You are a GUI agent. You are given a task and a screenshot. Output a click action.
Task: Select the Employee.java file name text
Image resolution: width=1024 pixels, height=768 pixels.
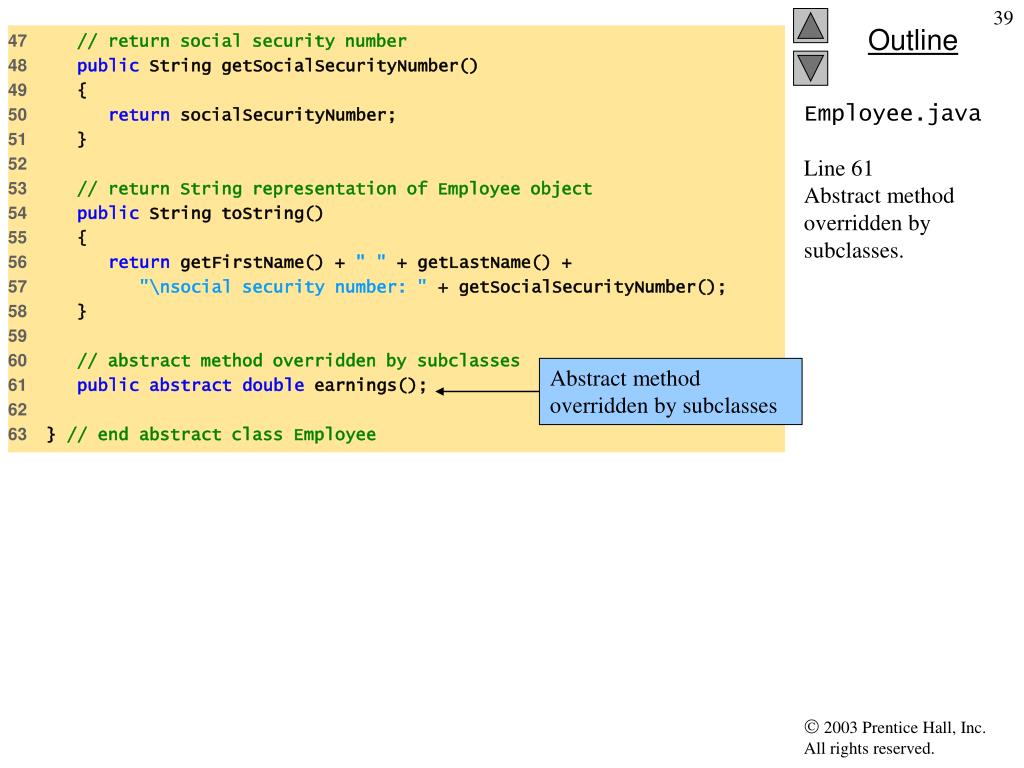pyautogui.click(x=892, y=114)
